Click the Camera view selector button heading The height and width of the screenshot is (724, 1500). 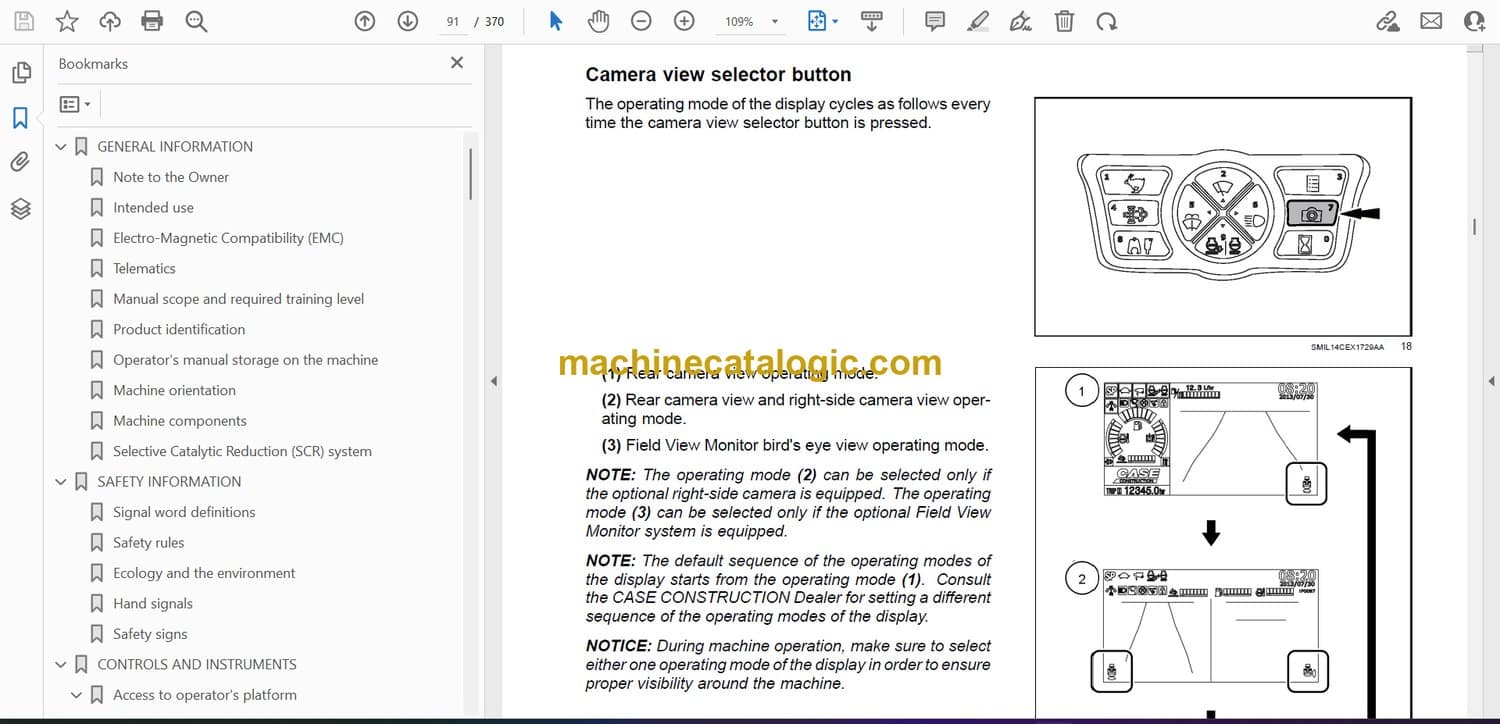click(x=718, y=74)
